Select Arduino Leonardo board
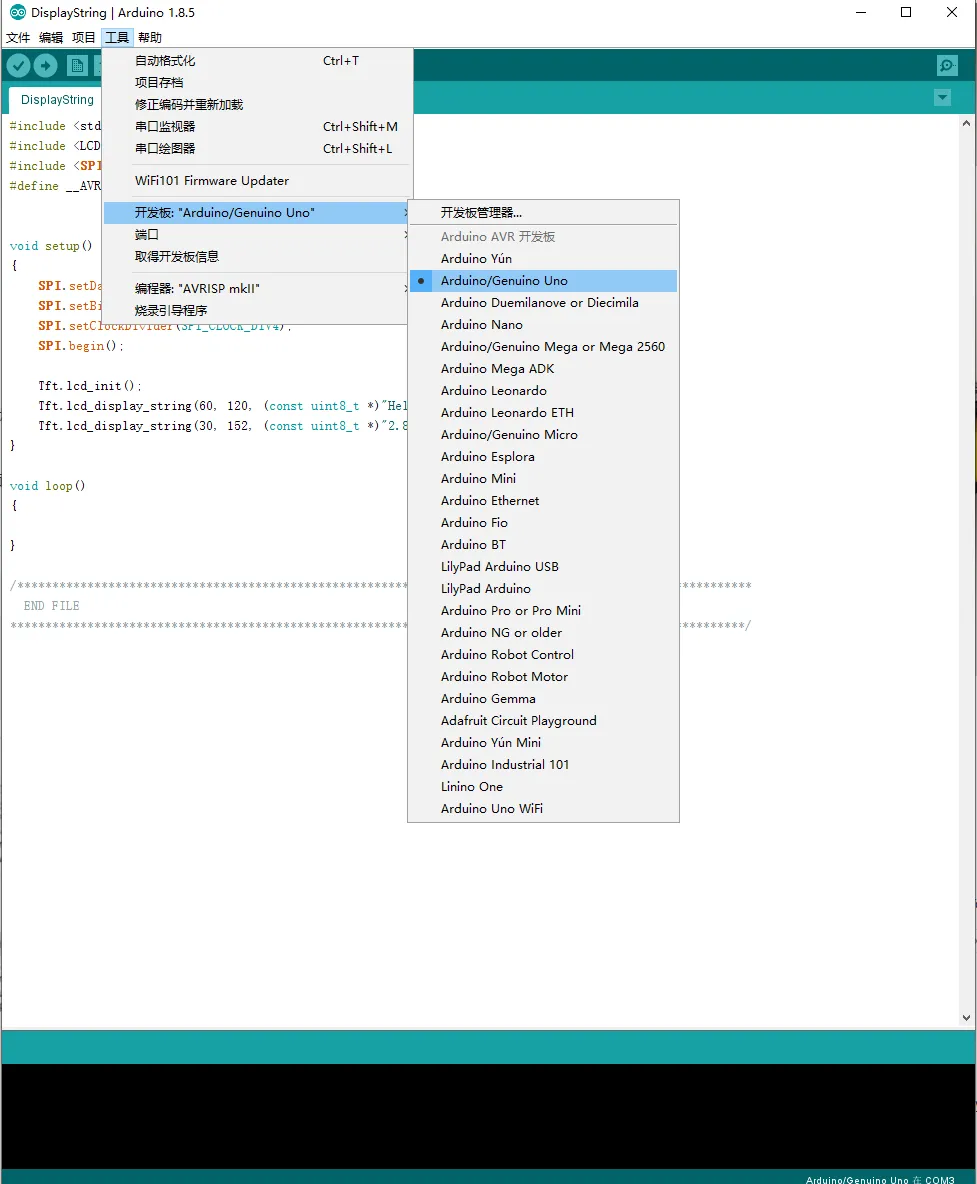977x1184 pixels. click(x=543, y=390)
